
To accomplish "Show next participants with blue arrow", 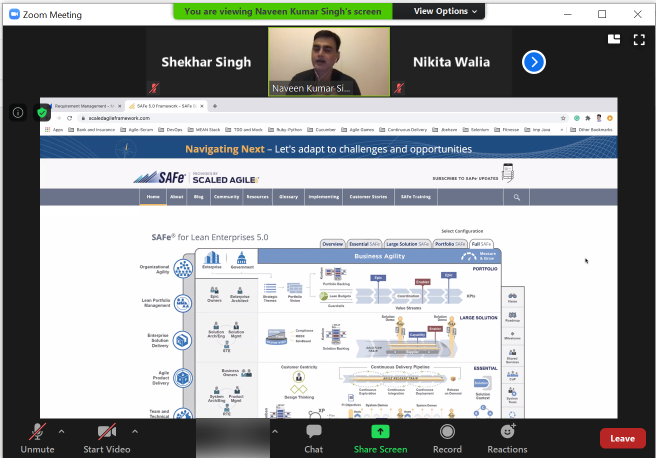I will pyautogui.click(x=534, y=62).
